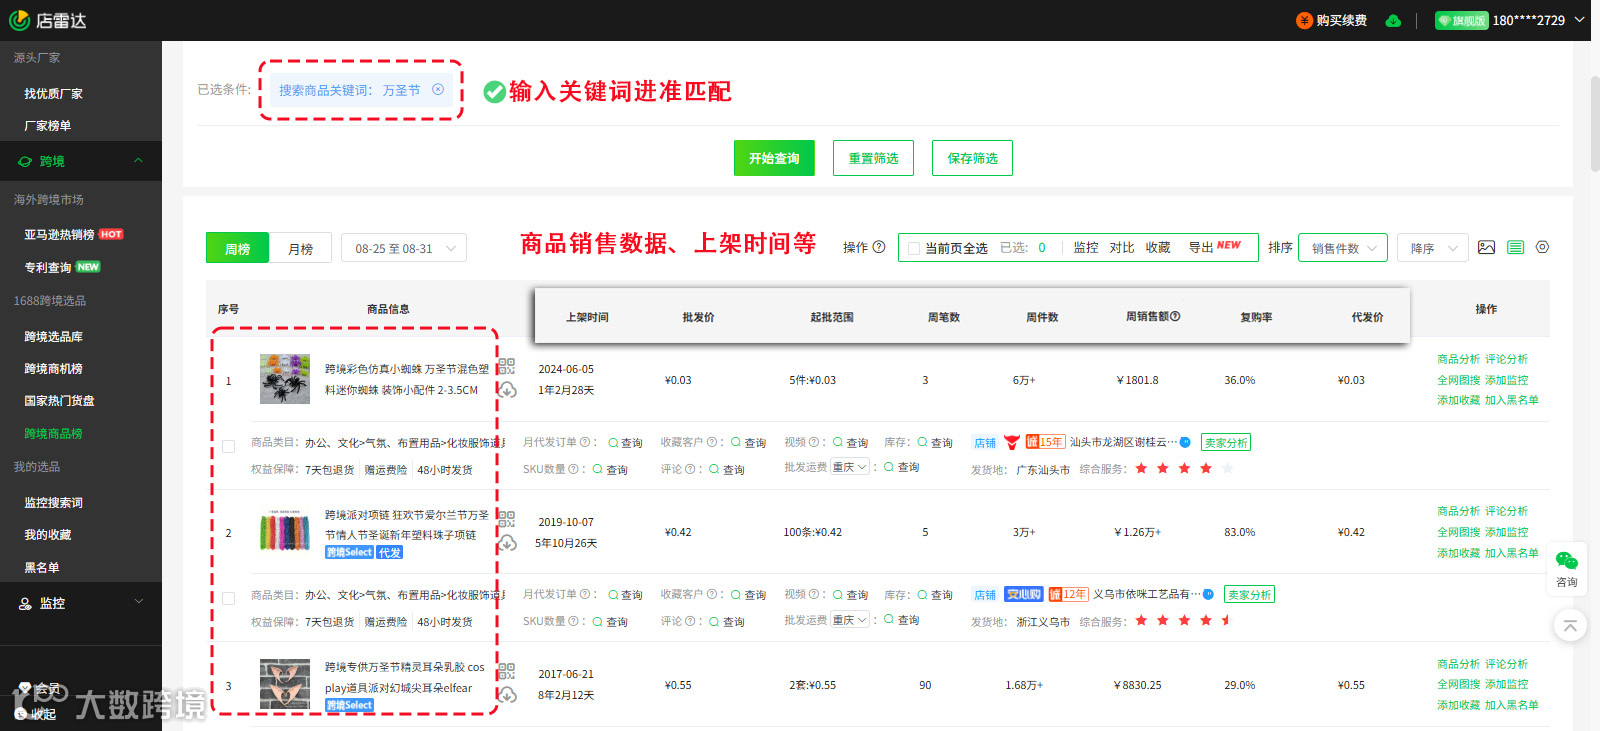Select 周榜 tab
1600x731 pixels.
click(237, 248)
